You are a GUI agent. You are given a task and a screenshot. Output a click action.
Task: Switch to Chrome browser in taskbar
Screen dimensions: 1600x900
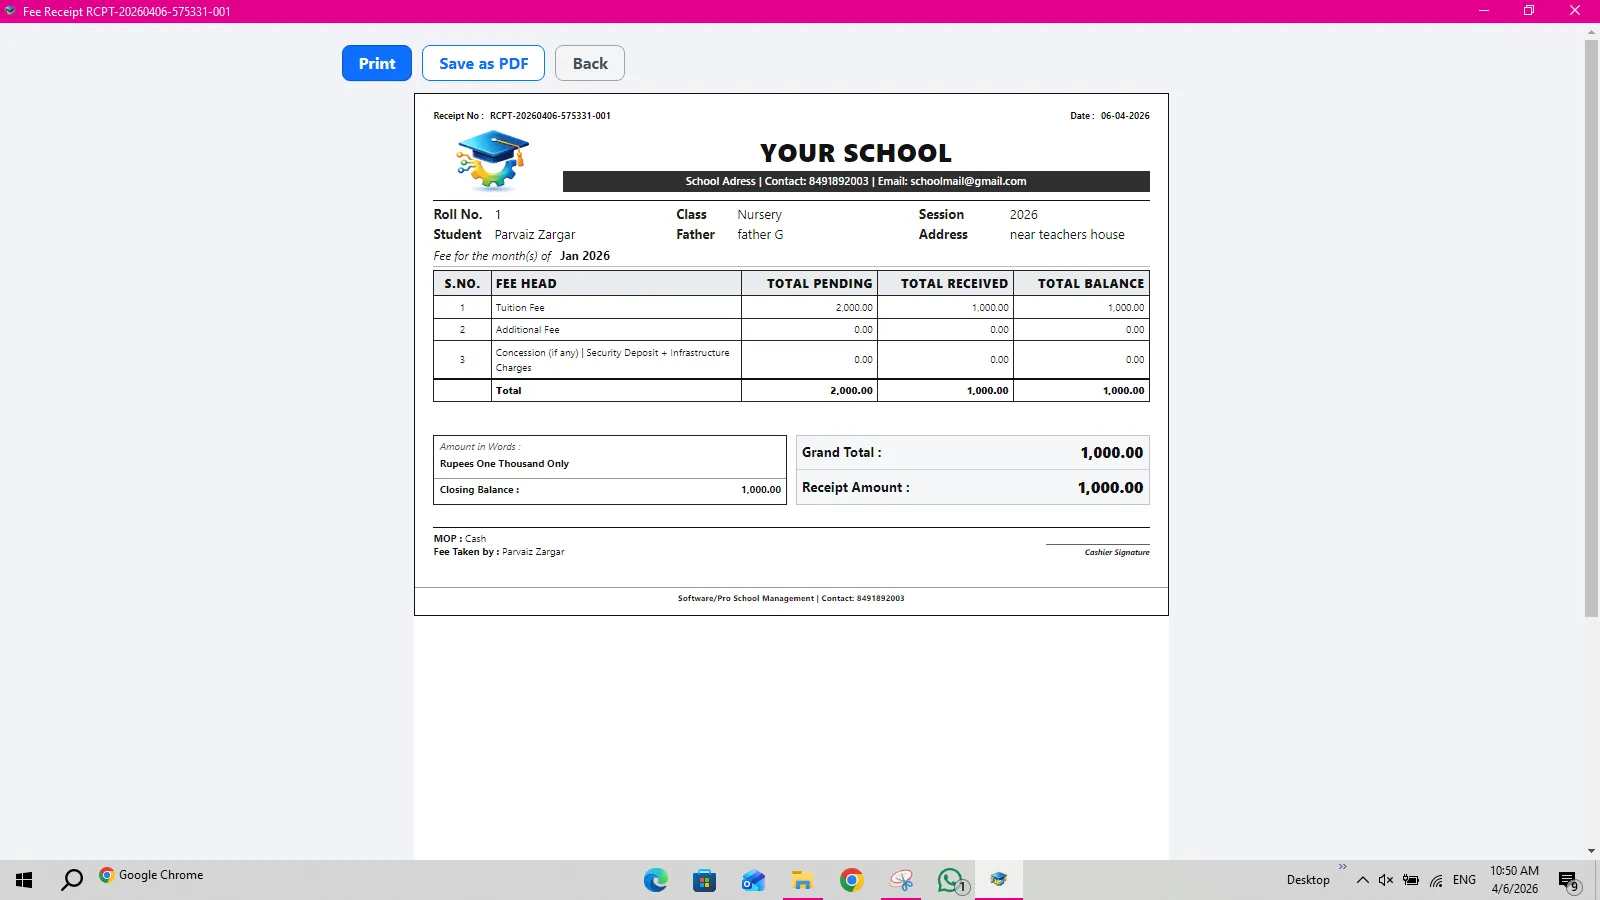tap(852, 880)
